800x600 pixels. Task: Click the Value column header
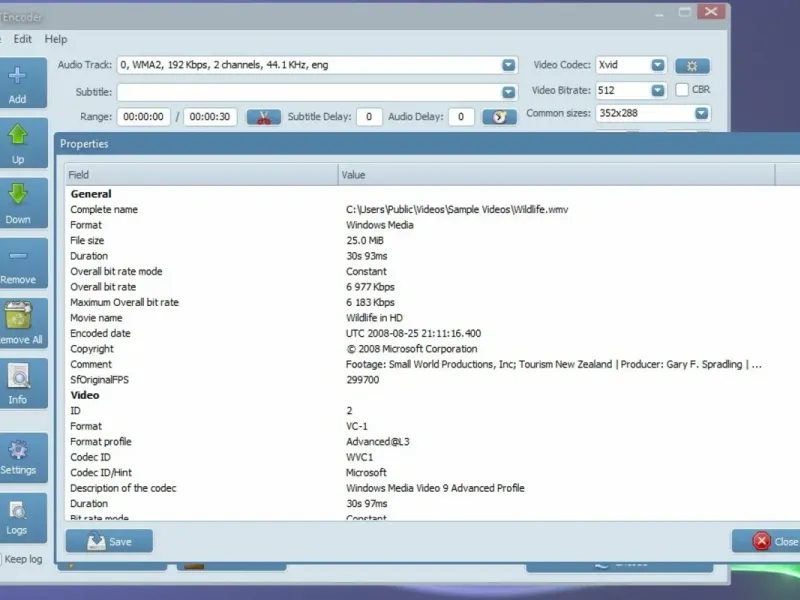click(556, 175)
